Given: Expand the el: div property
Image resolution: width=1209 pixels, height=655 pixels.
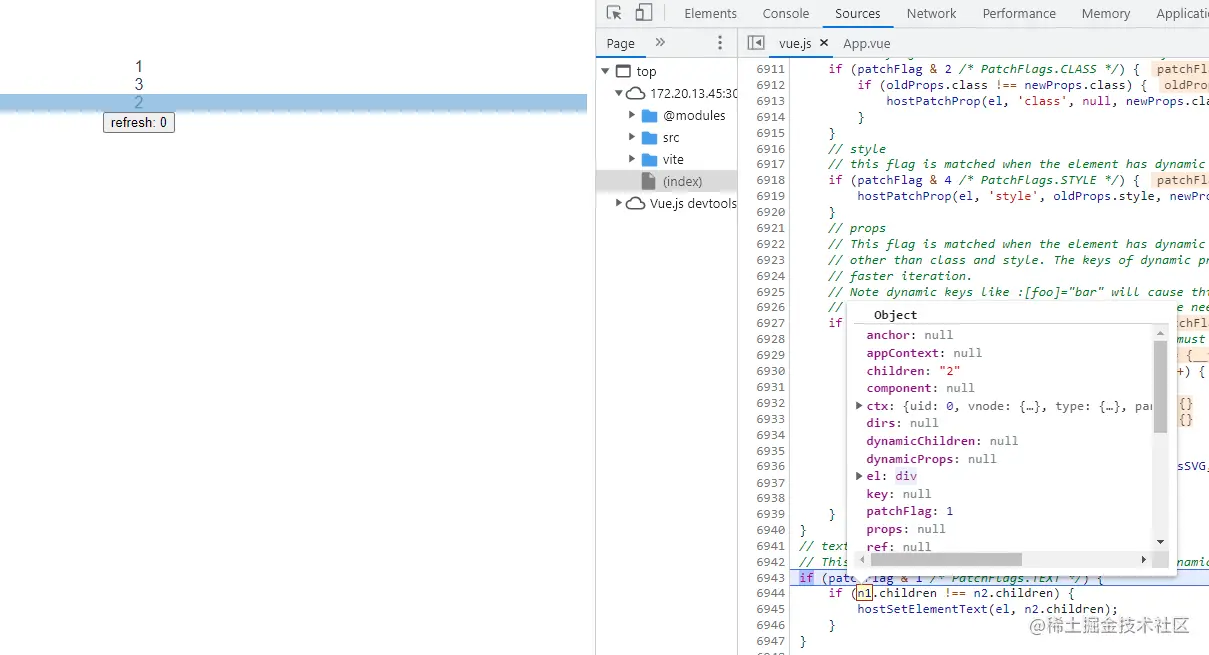Looking at the screenshot, I should (859, 476).
